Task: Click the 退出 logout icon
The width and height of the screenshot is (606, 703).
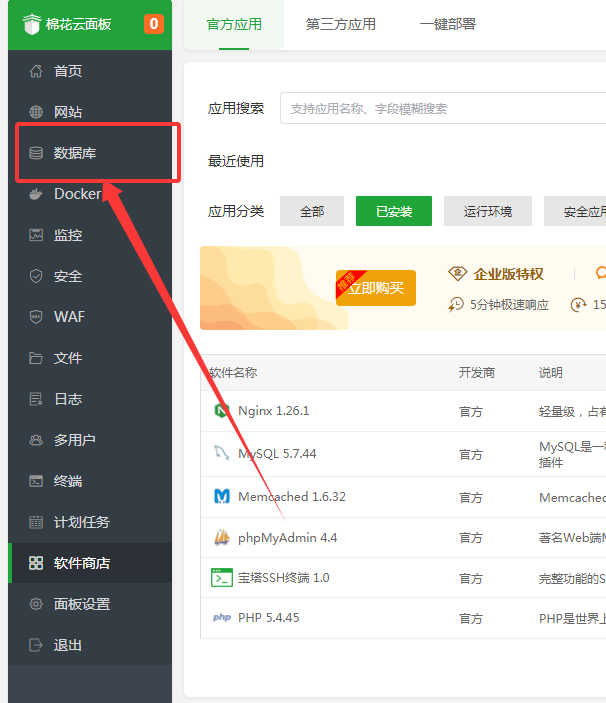Action: pos(36,645)
